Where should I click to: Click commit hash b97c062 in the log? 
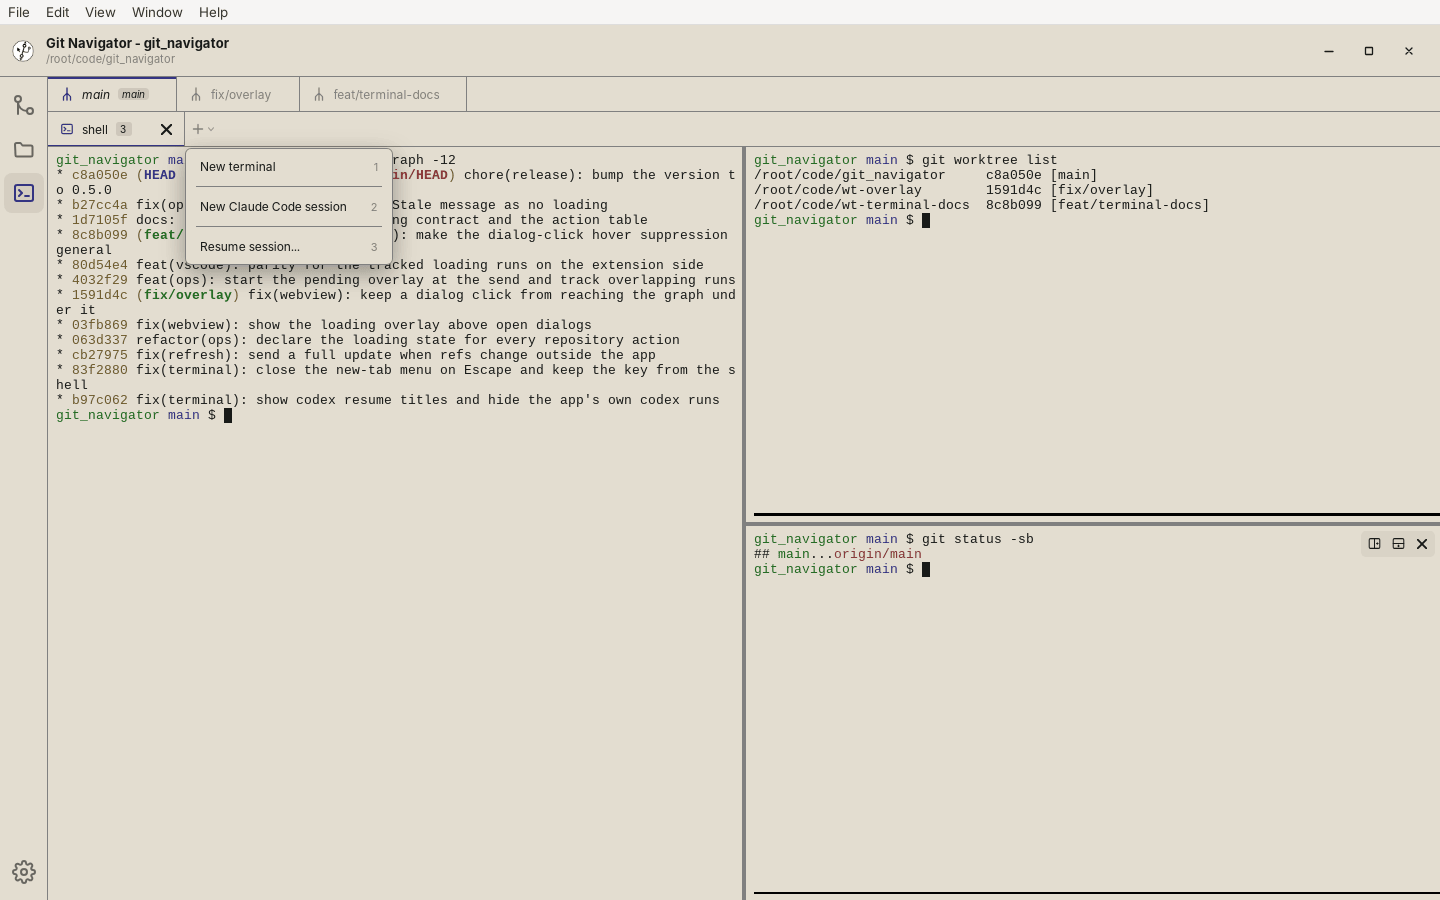point(100,400)
